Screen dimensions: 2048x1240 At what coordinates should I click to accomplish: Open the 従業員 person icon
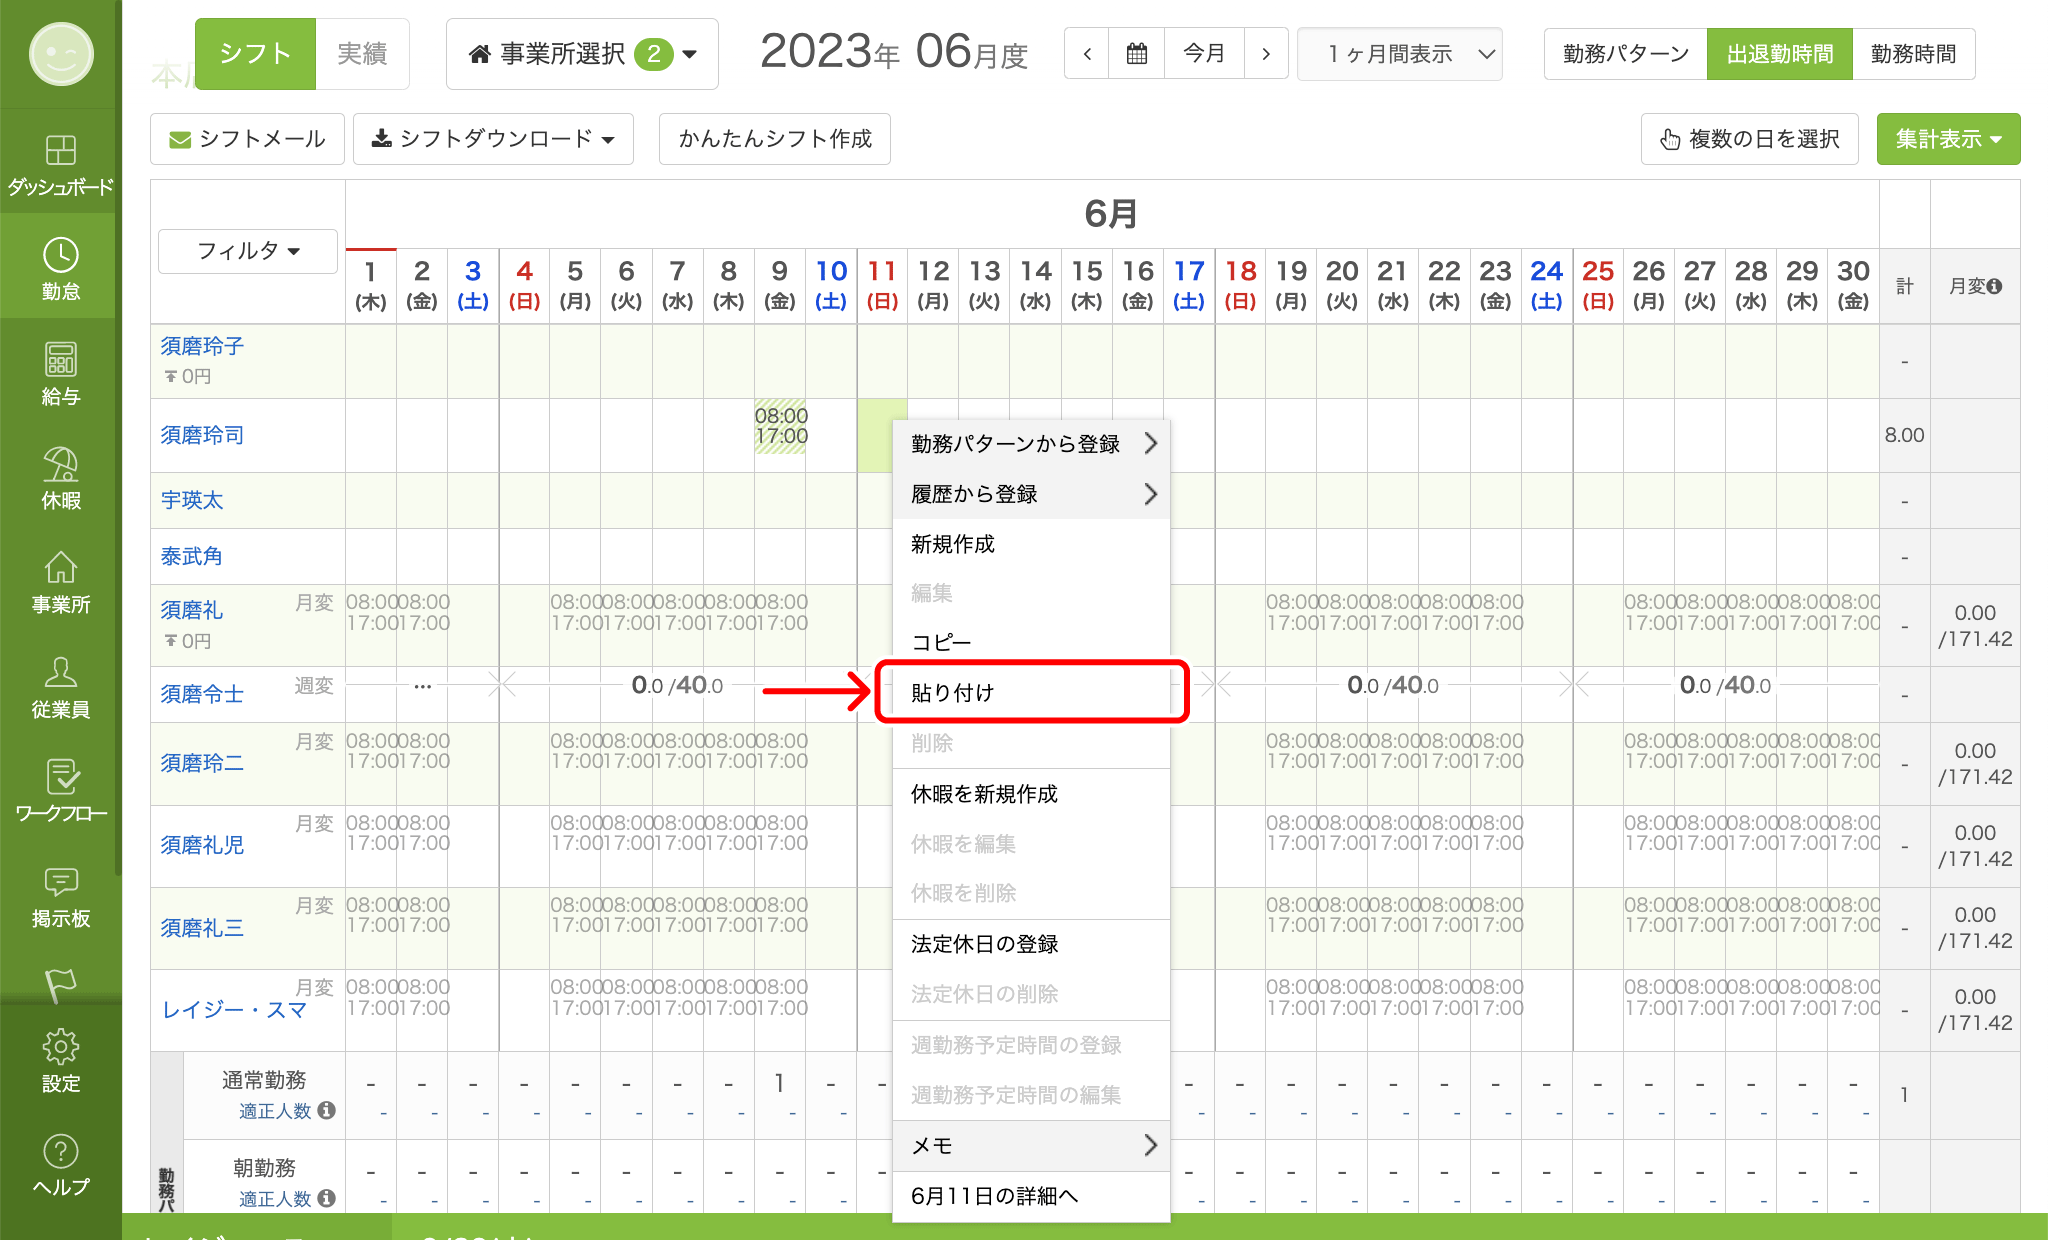click(x=60, y=673)
